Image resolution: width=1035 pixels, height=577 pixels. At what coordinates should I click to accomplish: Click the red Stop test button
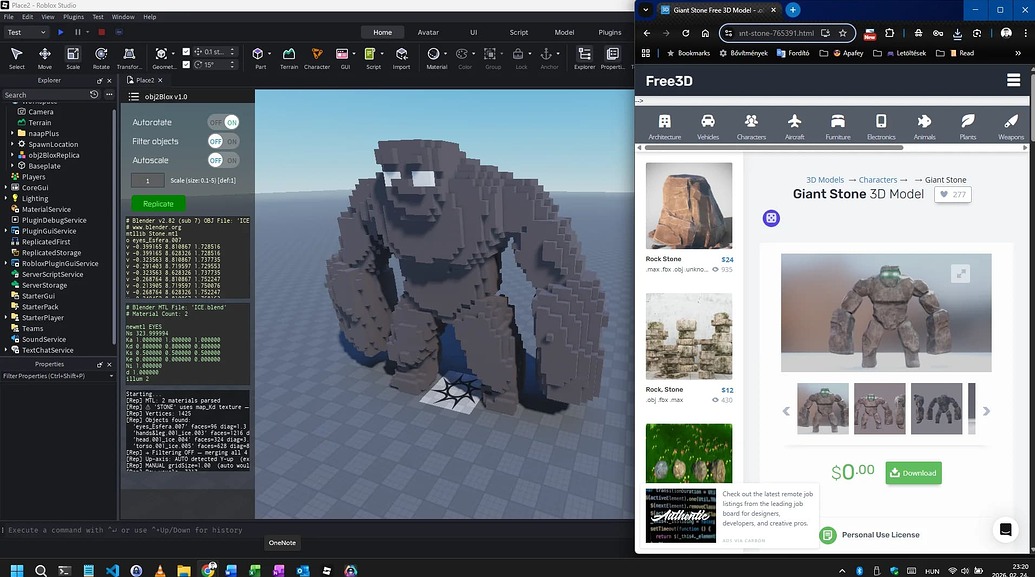(101, 32)
